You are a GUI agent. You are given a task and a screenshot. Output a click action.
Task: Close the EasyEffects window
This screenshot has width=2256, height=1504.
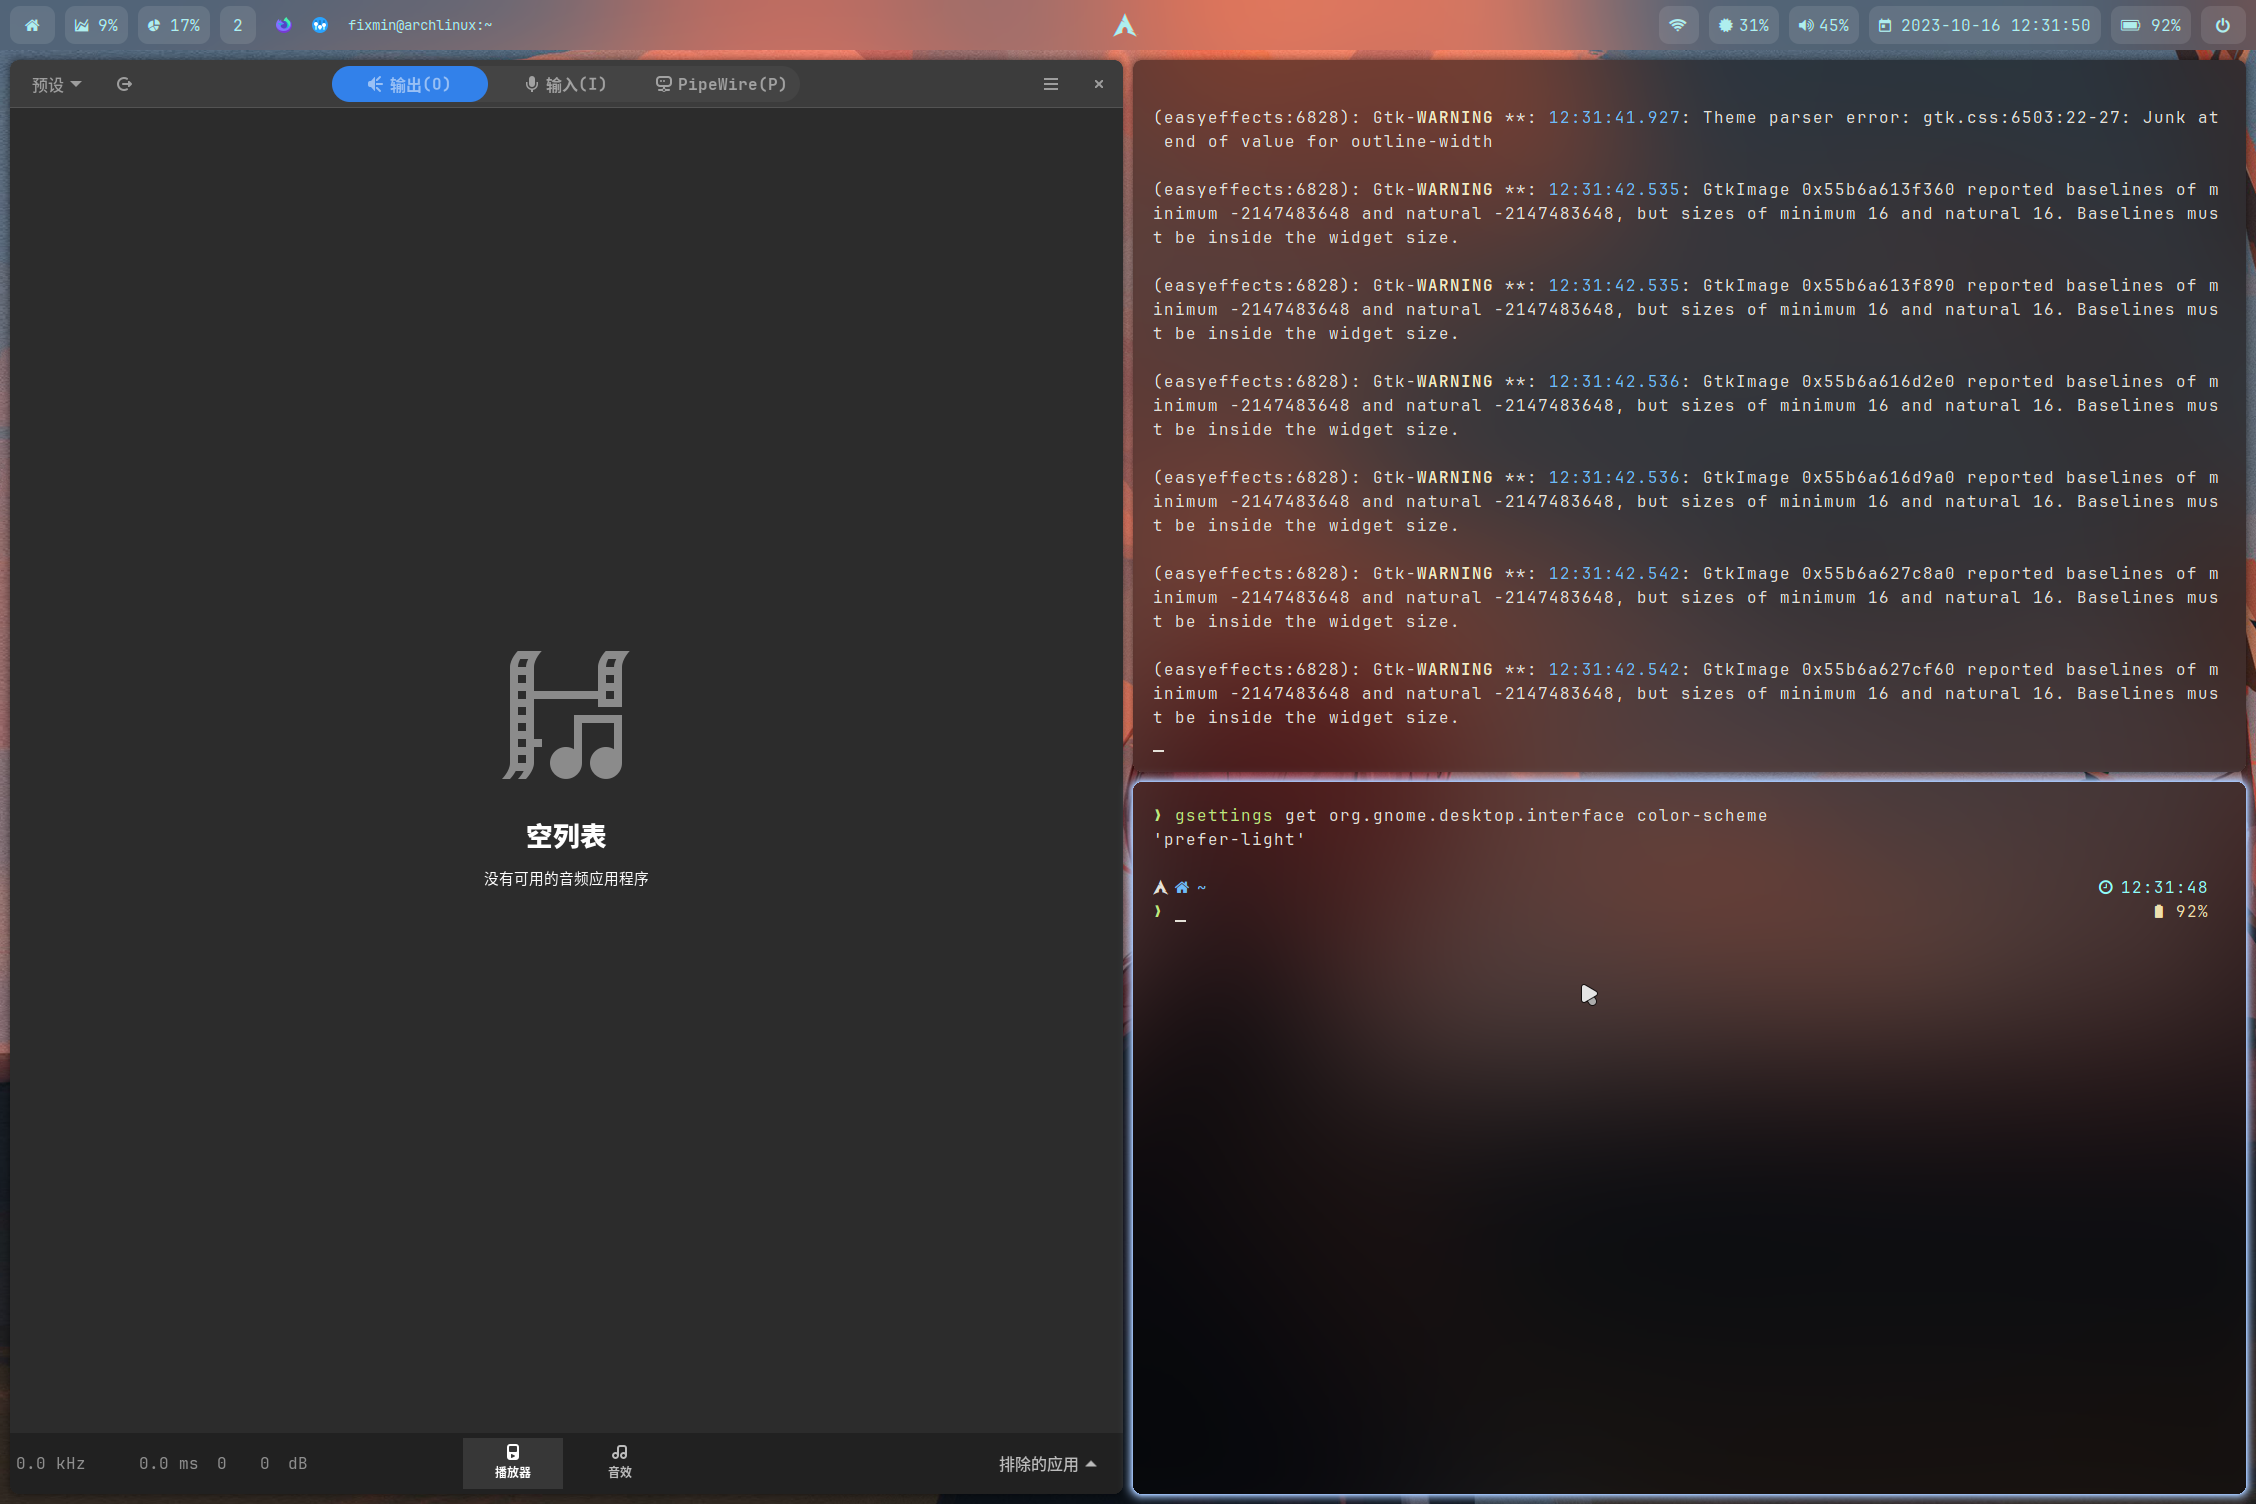point(1098,84)
